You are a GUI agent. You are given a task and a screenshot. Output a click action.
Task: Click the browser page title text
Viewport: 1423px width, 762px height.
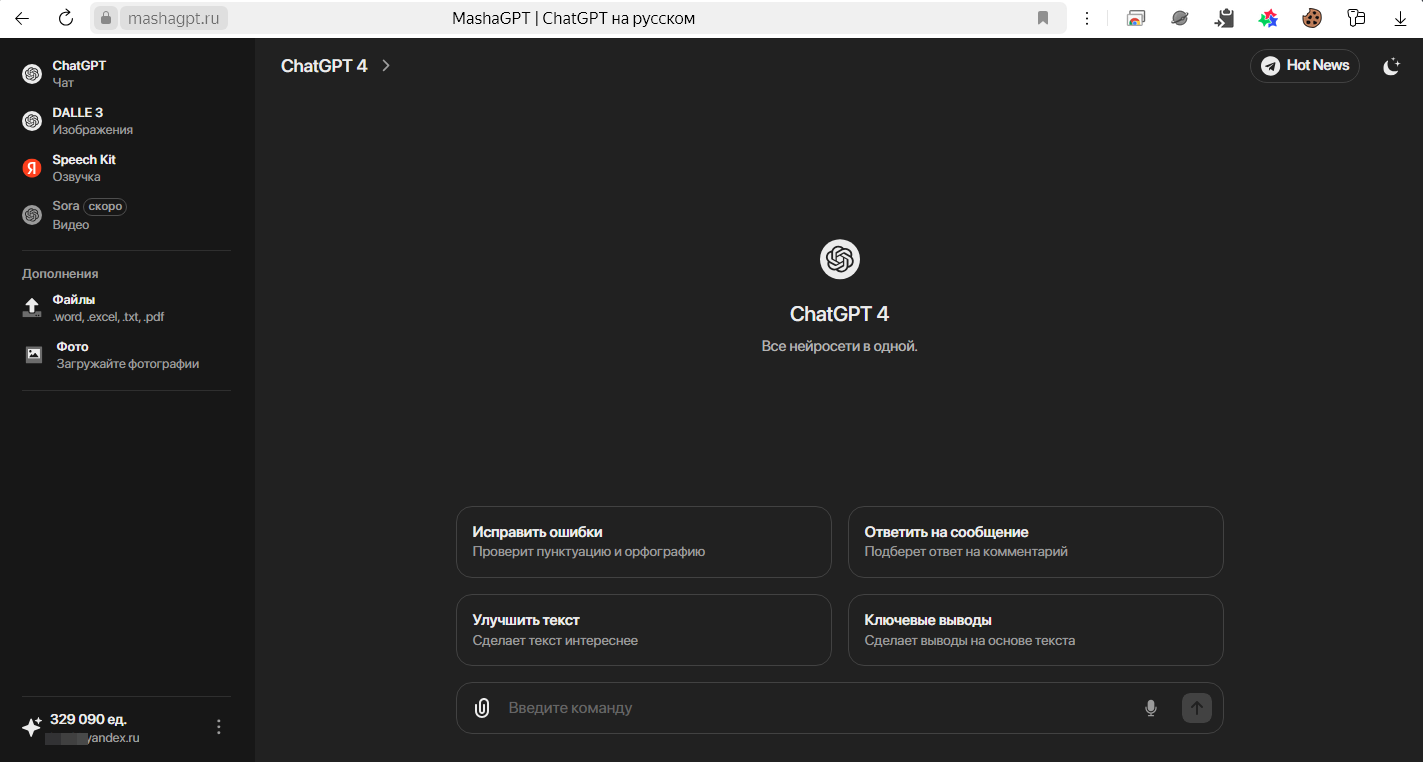pos(574,18)
